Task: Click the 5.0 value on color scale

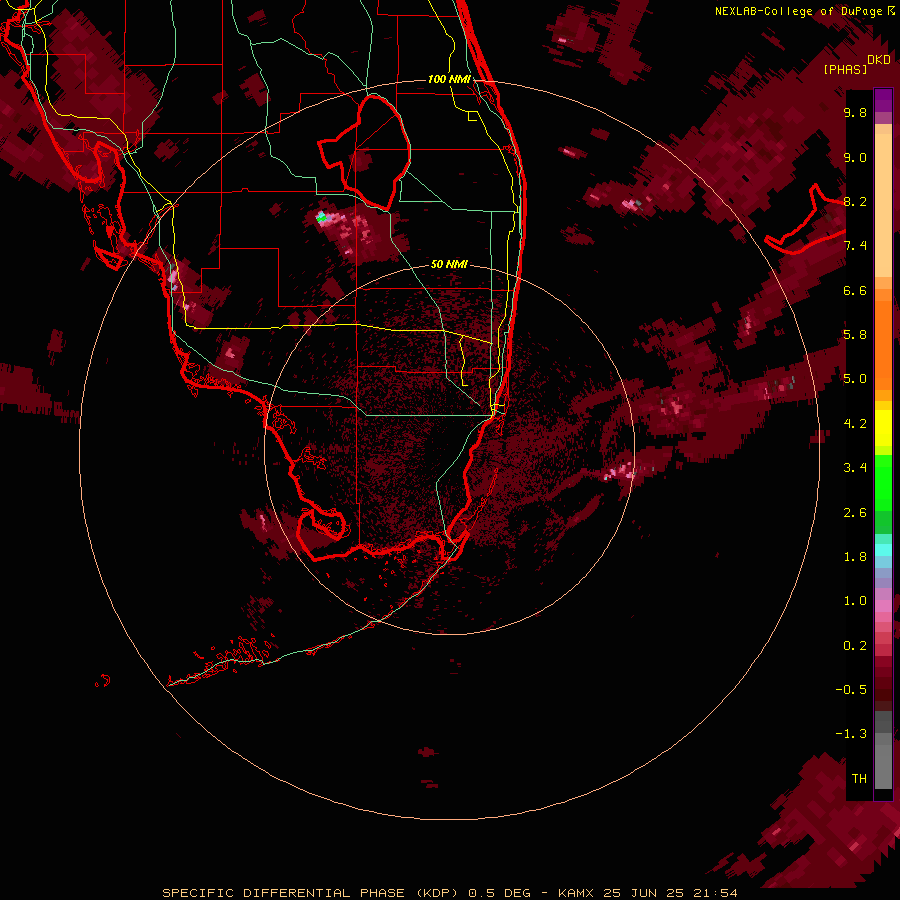Action: (x=855, y=379)
